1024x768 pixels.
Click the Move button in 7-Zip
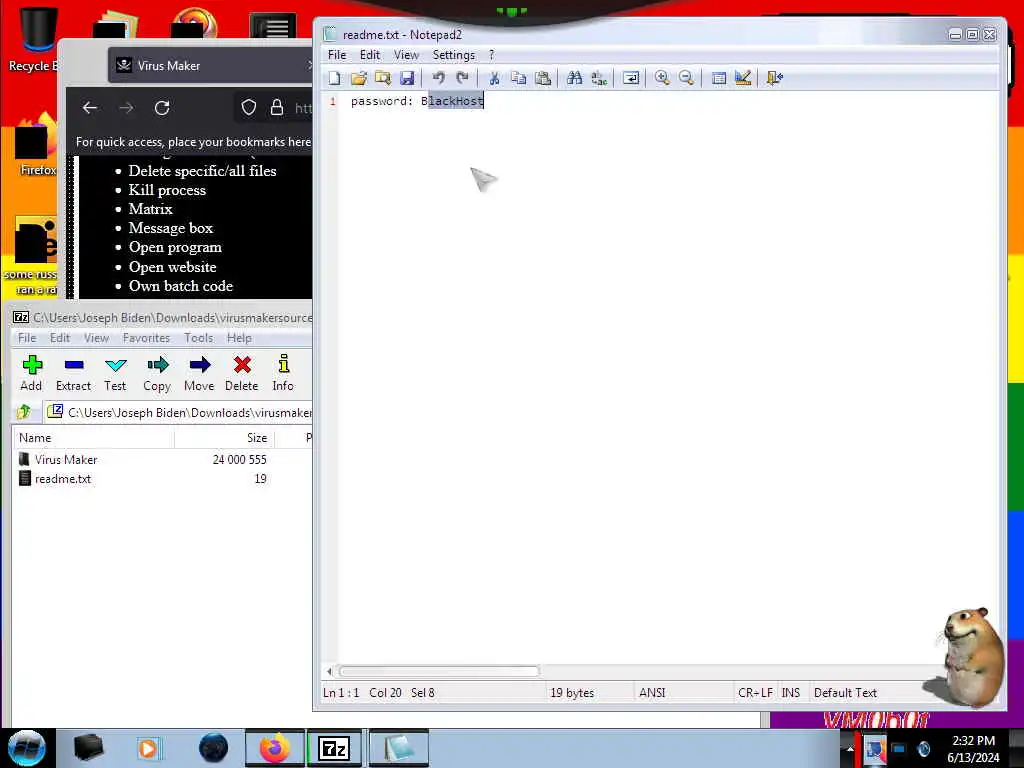coord(199,374)
